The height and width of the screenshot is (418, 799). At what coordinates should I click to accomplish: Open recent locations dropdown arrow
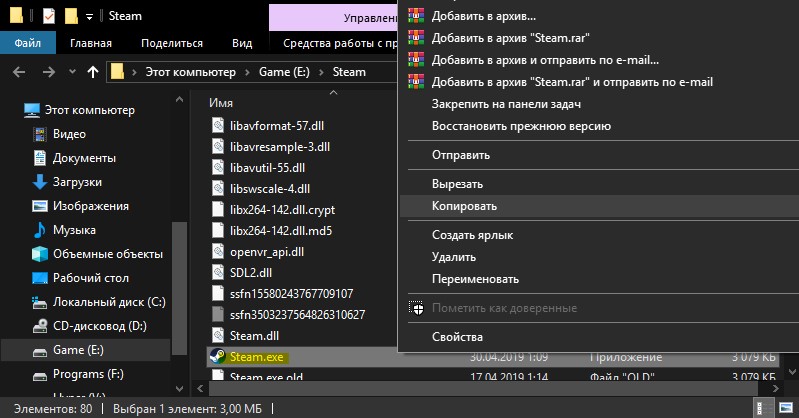72,72
